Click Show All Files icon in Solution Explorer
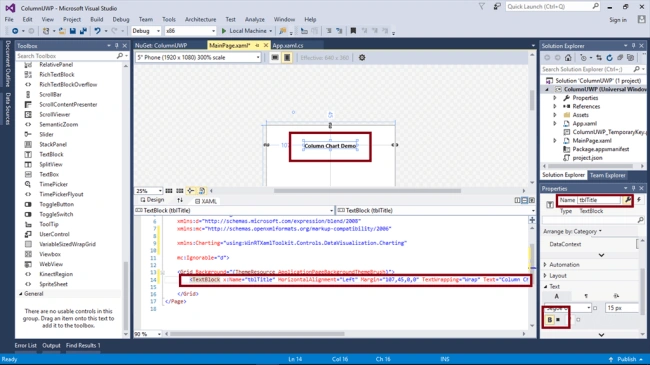 (x=631, y=58)
